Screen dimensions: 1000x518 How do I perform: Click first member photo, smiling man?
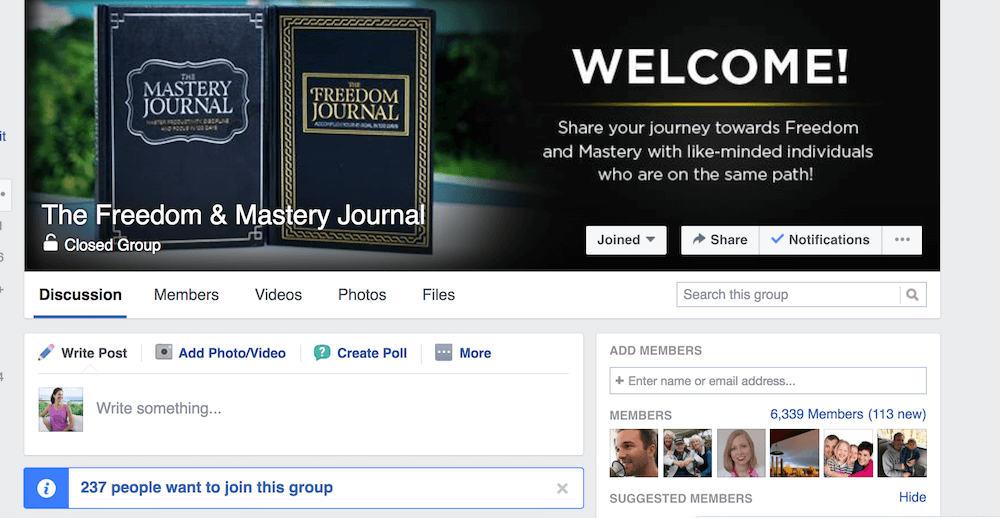634,453
